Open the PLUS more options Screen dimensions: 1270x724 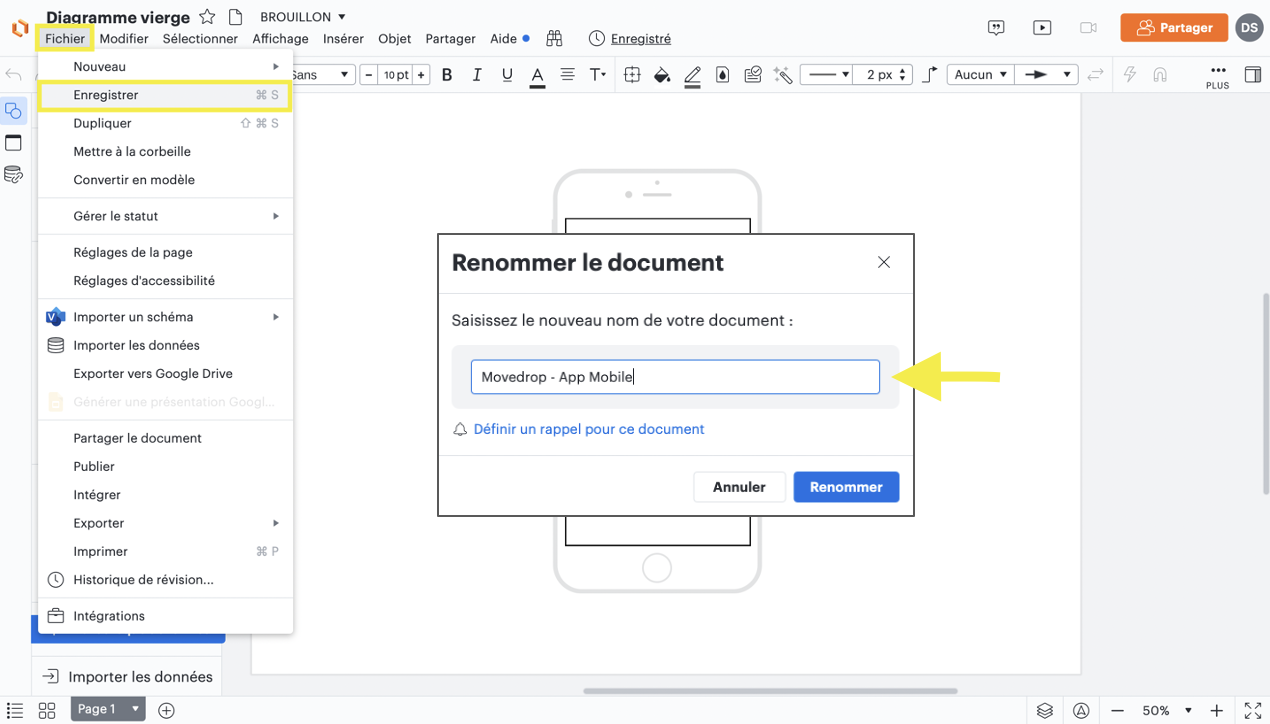coord(1217,76)
